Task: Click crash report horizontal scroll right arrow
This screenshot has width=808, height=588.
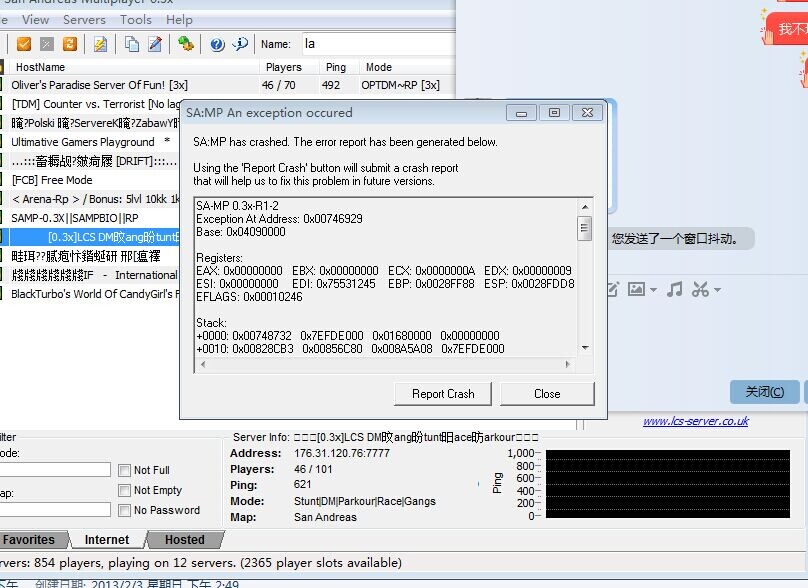Action: (568, 364)
